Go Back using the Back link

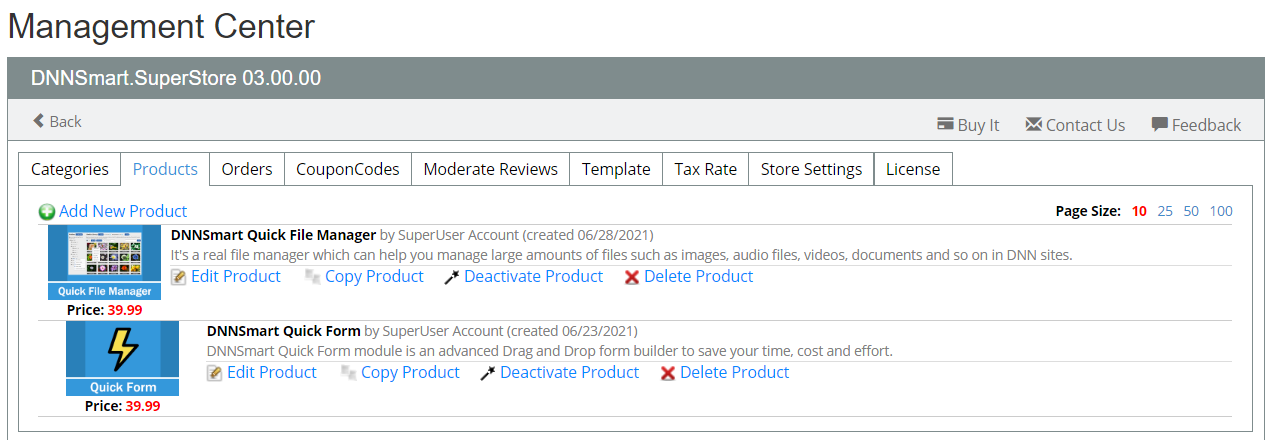(x=65, y=121)
